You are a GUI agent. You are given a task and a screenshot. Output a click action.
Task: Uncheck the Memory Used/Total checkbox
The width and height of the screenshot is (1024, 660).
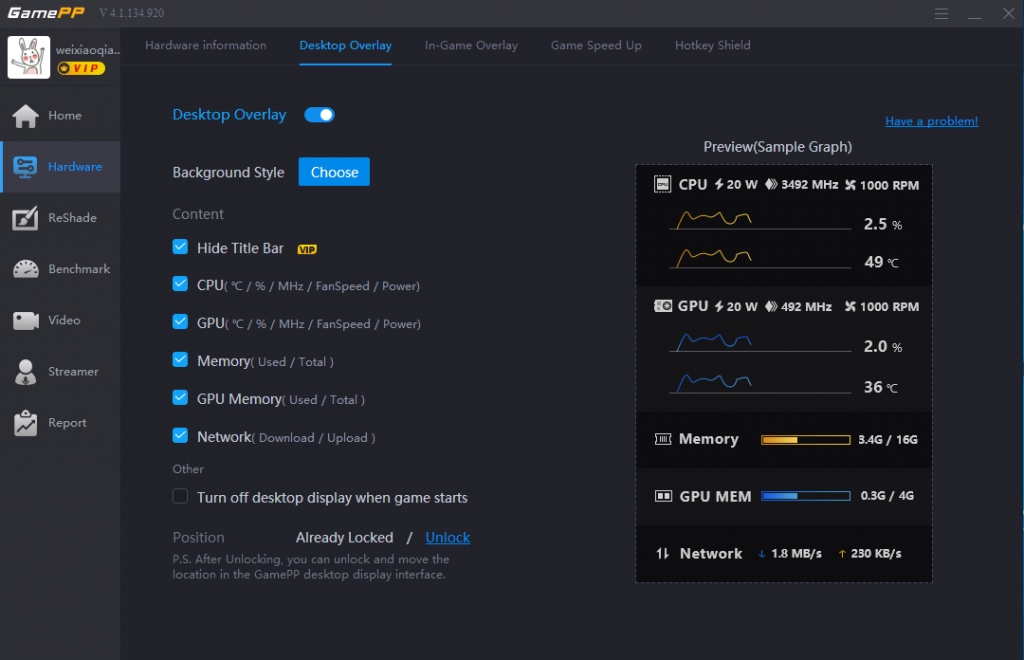pyautogui.click(x=180, y=360)
